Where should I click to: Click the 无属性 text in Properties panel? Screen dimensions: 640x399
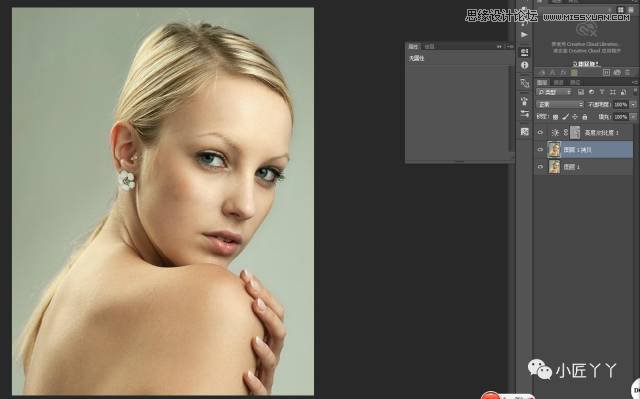coord(417,58)
